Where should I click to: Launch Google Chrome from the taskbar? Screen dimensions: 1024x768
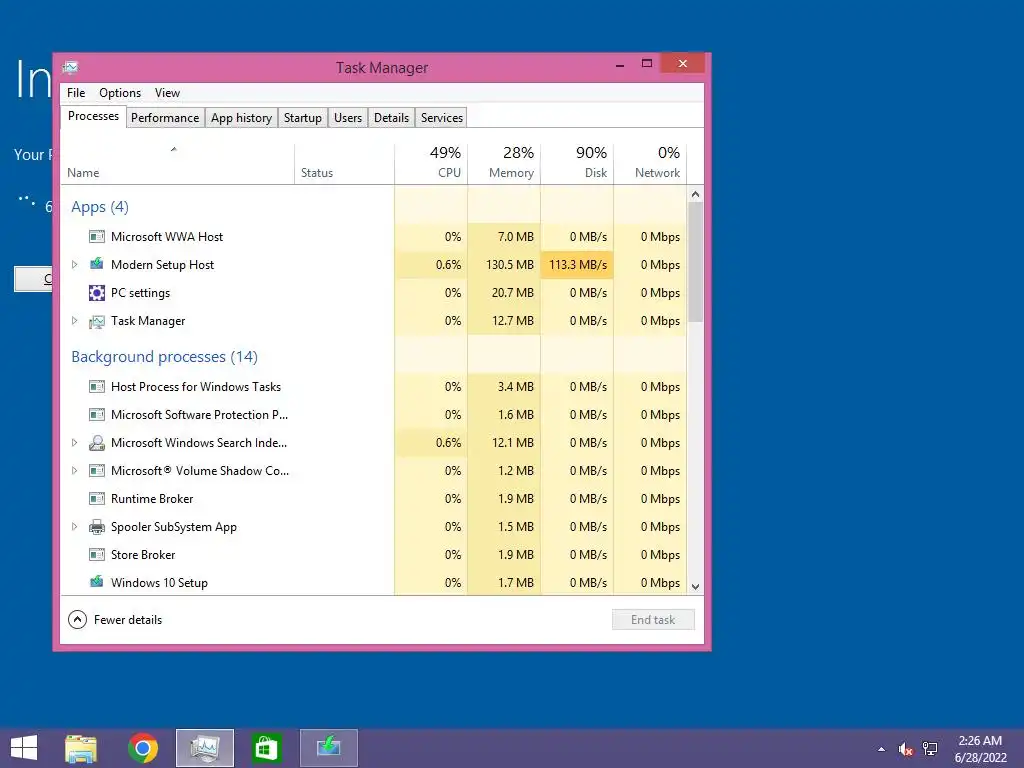pos(143,748)
